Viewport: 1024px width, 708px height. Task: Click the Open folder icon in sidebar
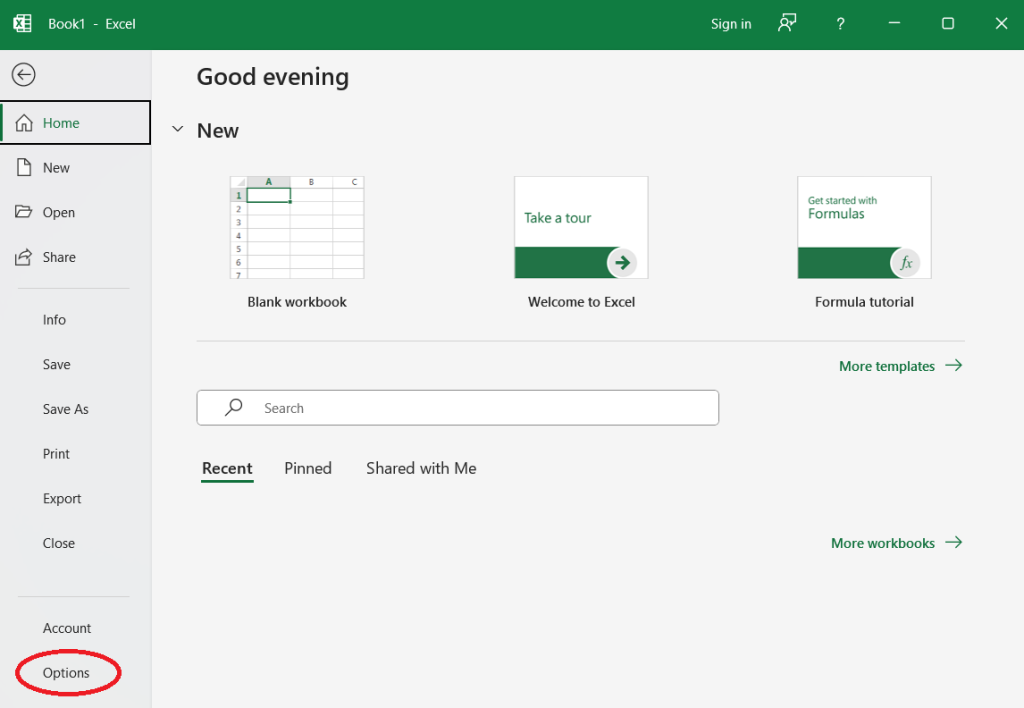[x=24, y=212]
